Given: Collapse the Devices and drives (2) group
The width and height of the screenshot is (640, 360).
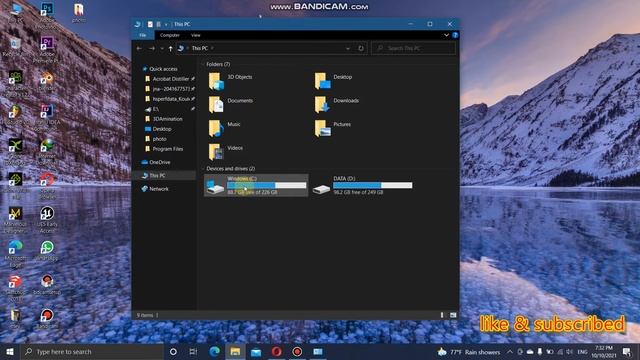Looking at the screenshot, I should 203,169.
